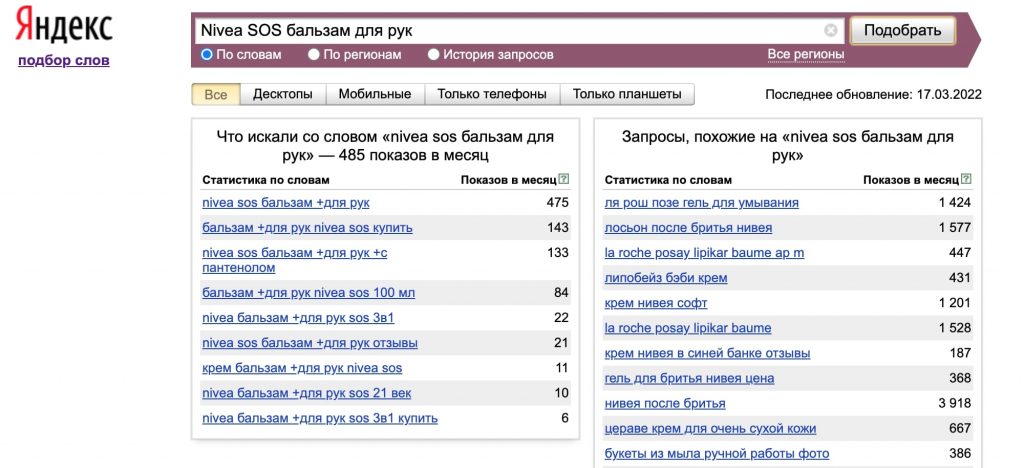Click the impressions value 475
Screen dimensions: 1024x468
pos(558,203)
